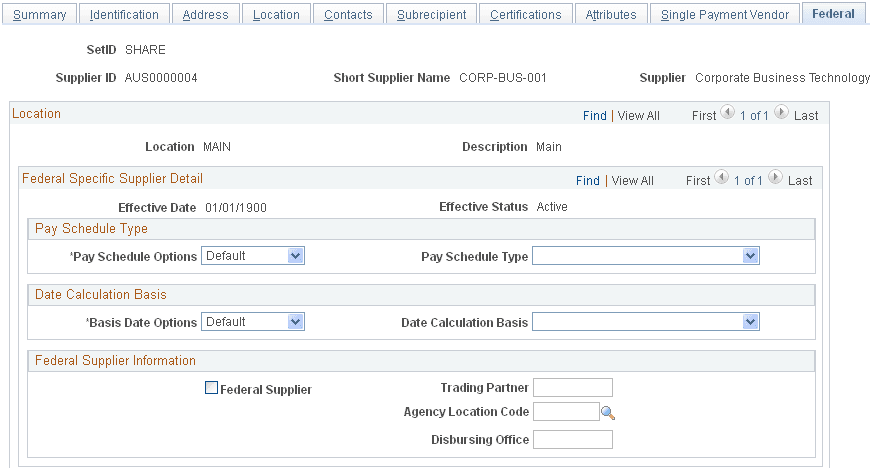Show next row in Location section
870x468 pixels.
781,113
